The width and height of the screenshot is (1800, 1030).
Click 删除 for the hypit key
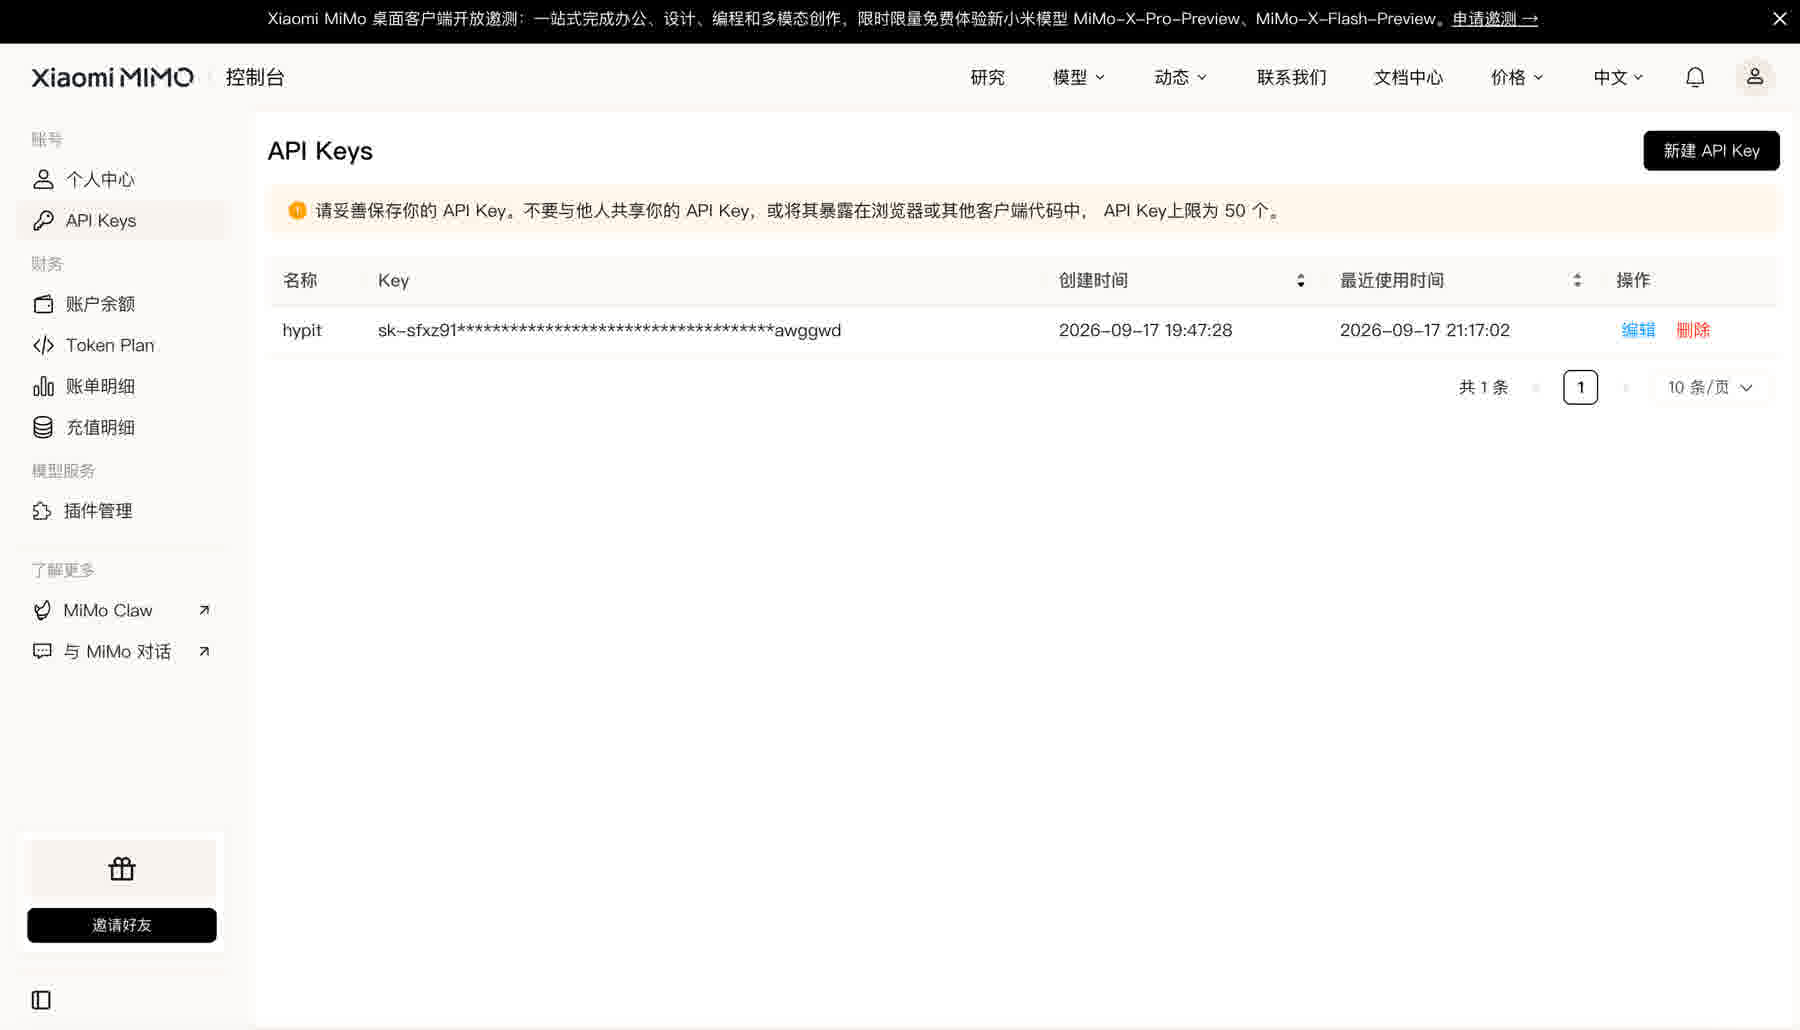pyautogui.click(x=1693, y=330)
